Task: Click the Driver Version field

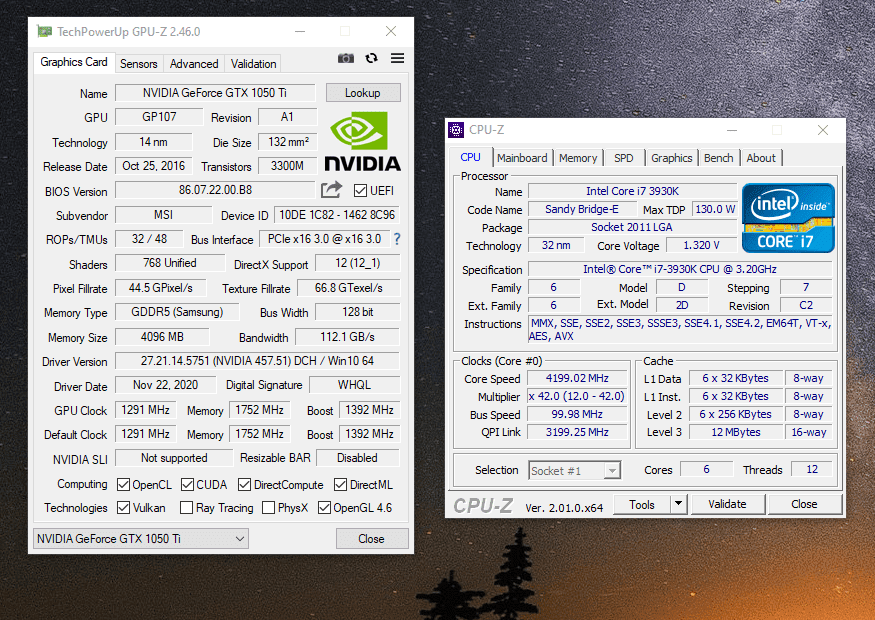Action: point(257,361)
